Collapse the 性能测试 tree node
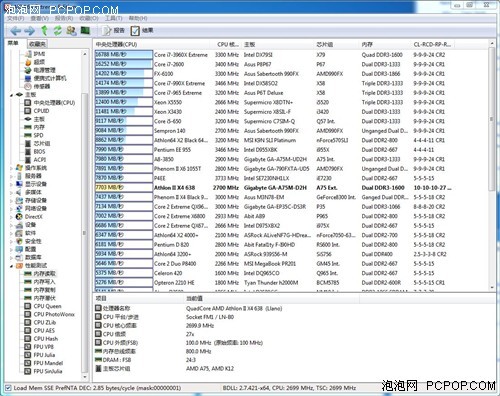Screen dimensions: 500x396 pyautogui.click(x=12, y=266)
